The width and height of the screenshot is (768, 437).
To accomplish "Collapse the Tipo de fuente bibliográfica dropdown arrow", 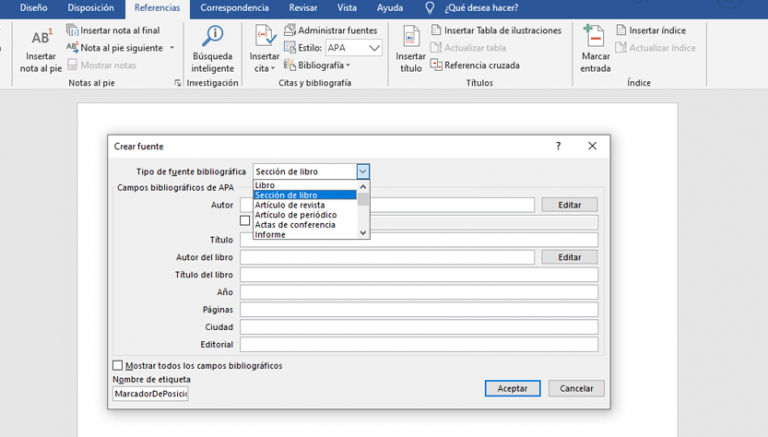I will (x=363, y=172).
